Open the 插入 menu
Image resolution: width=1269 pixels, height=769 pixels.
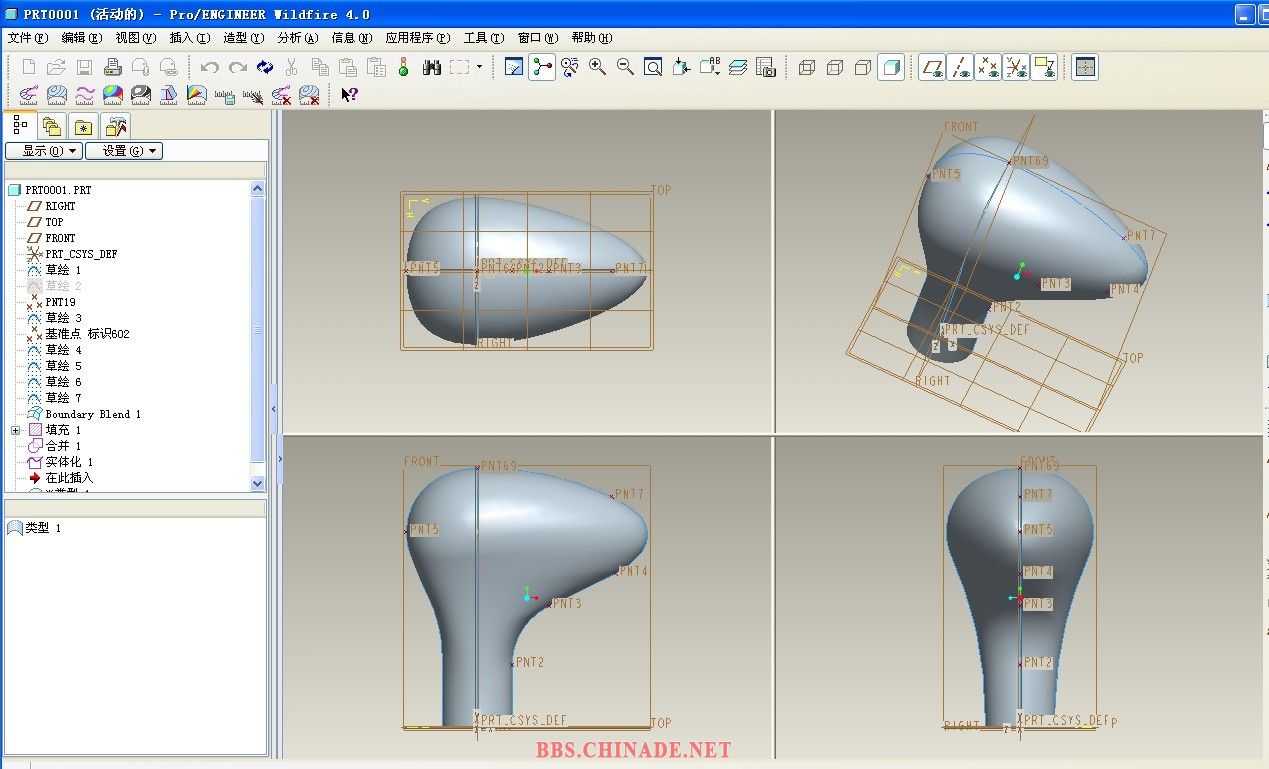190,38
